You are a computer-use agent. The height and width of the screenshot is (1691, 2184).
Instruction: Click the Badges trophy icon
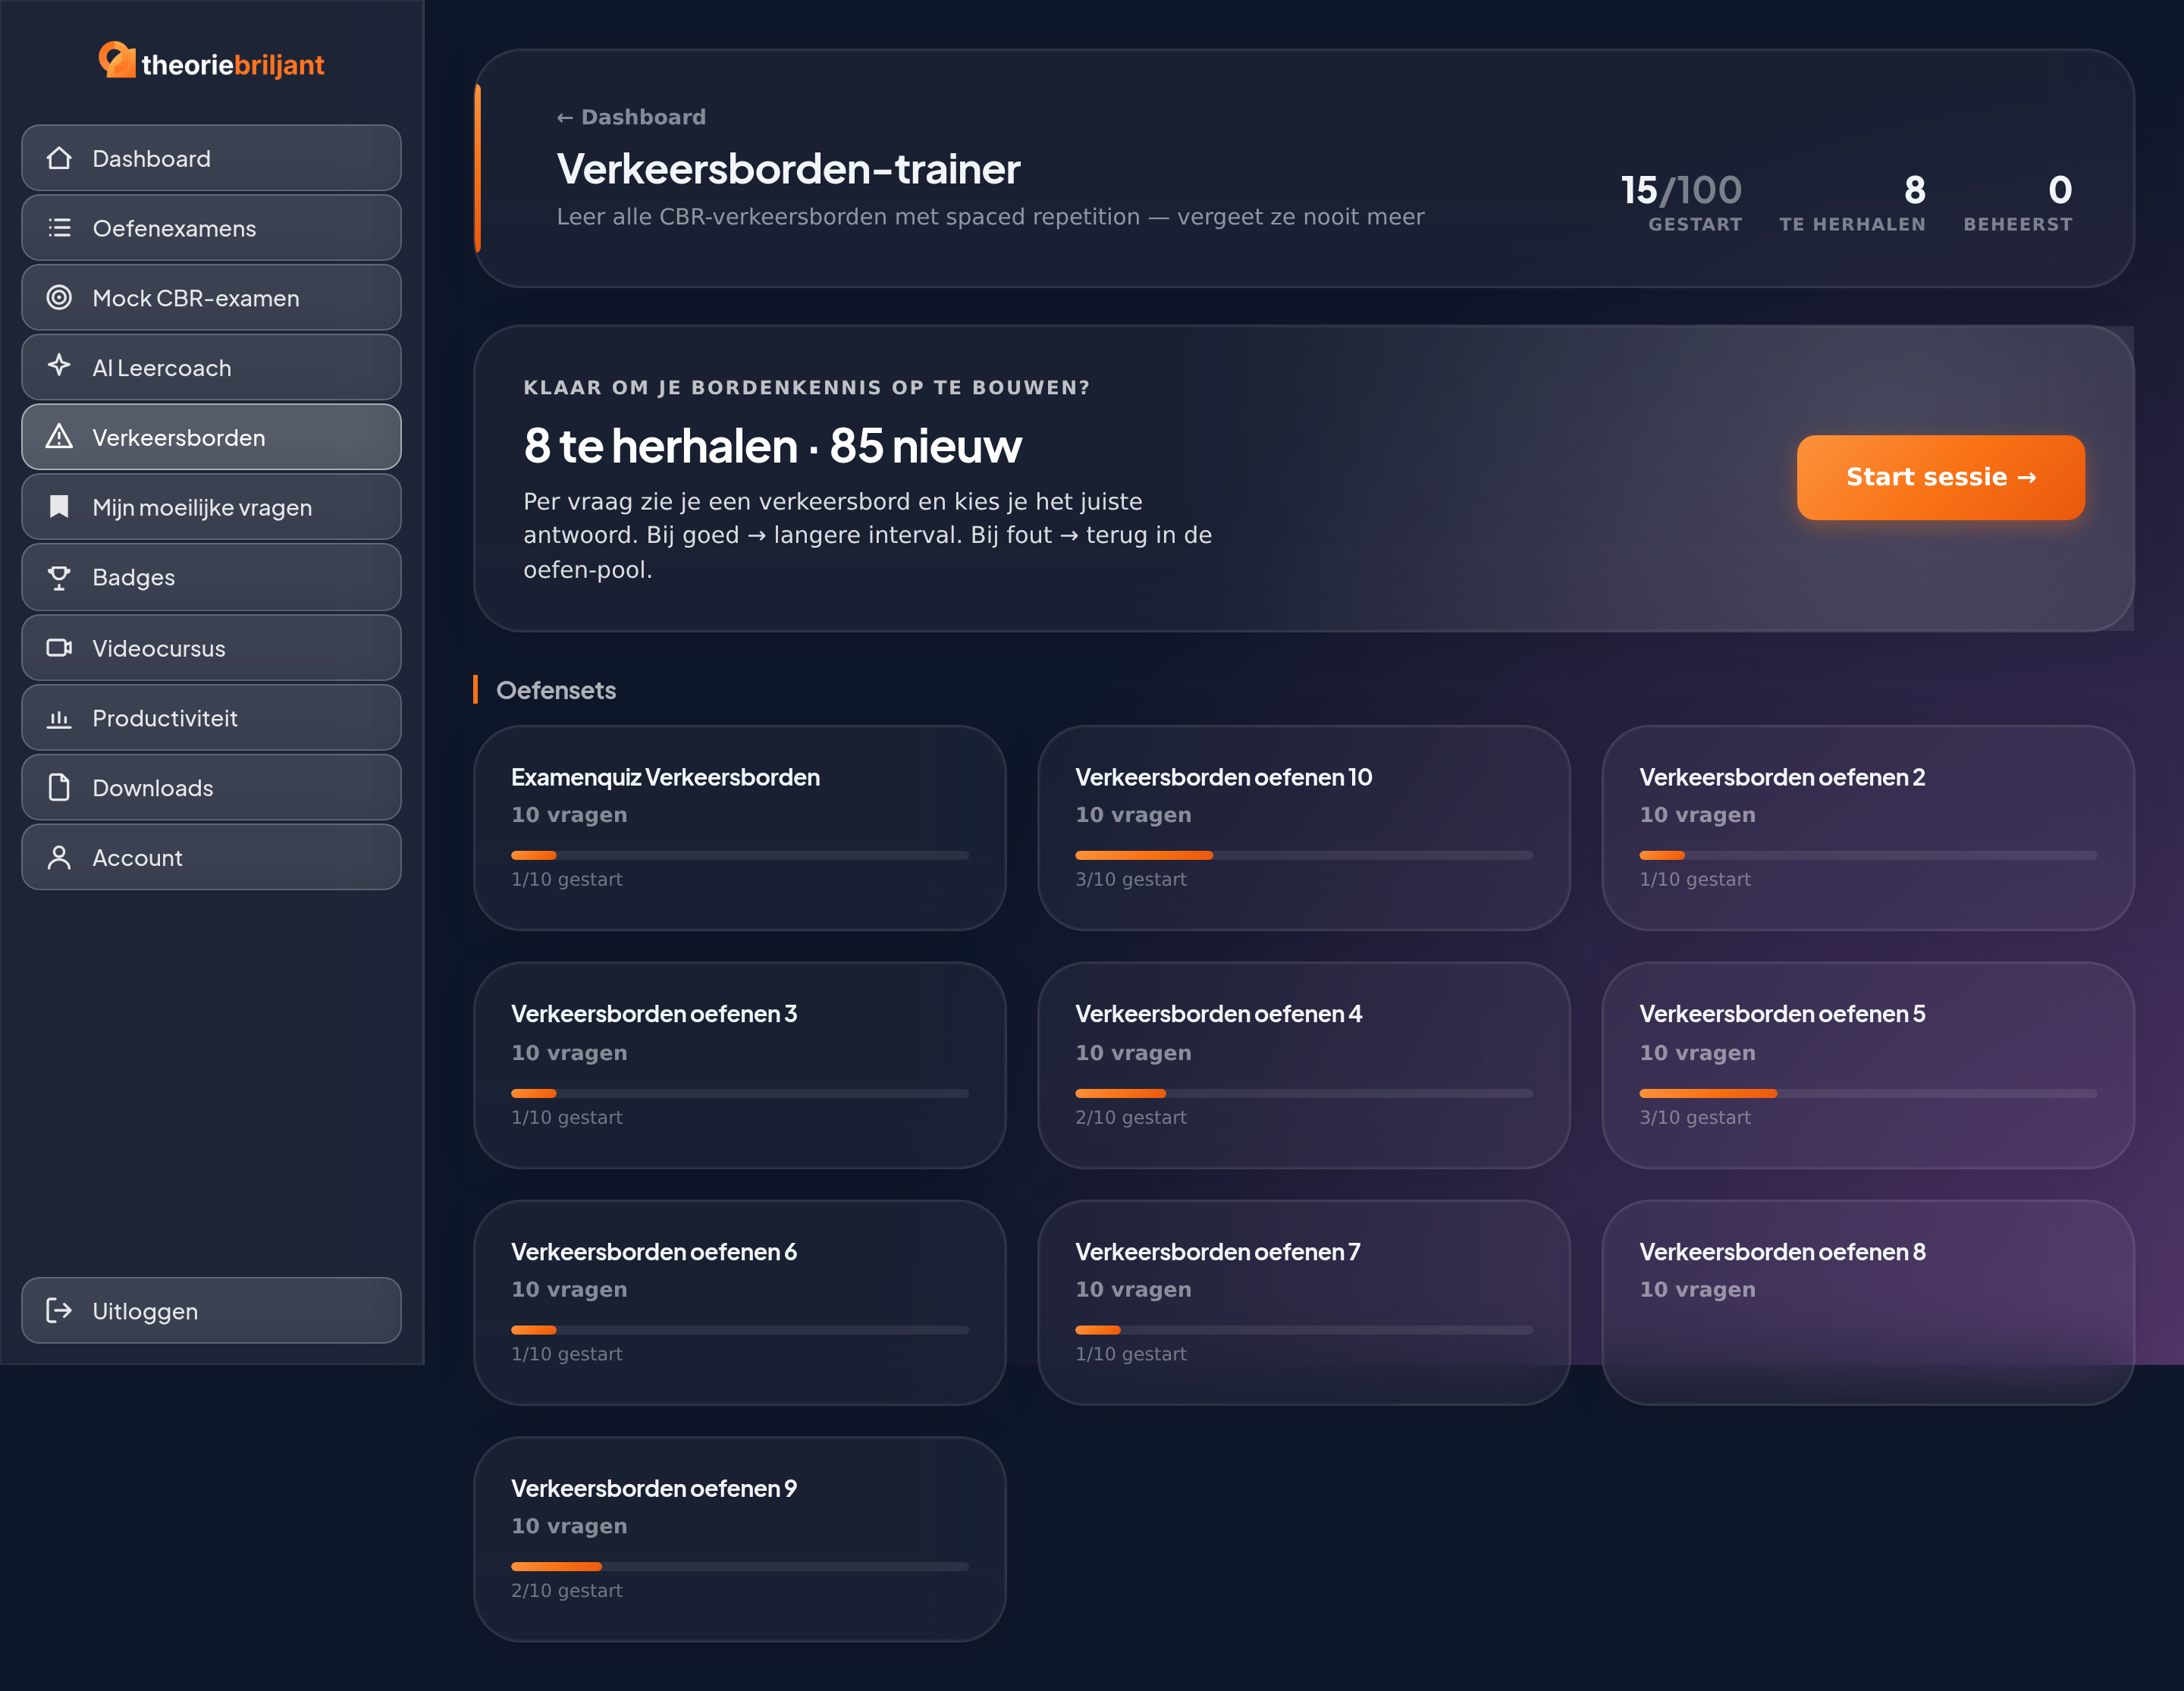click(x=59, y=577)
